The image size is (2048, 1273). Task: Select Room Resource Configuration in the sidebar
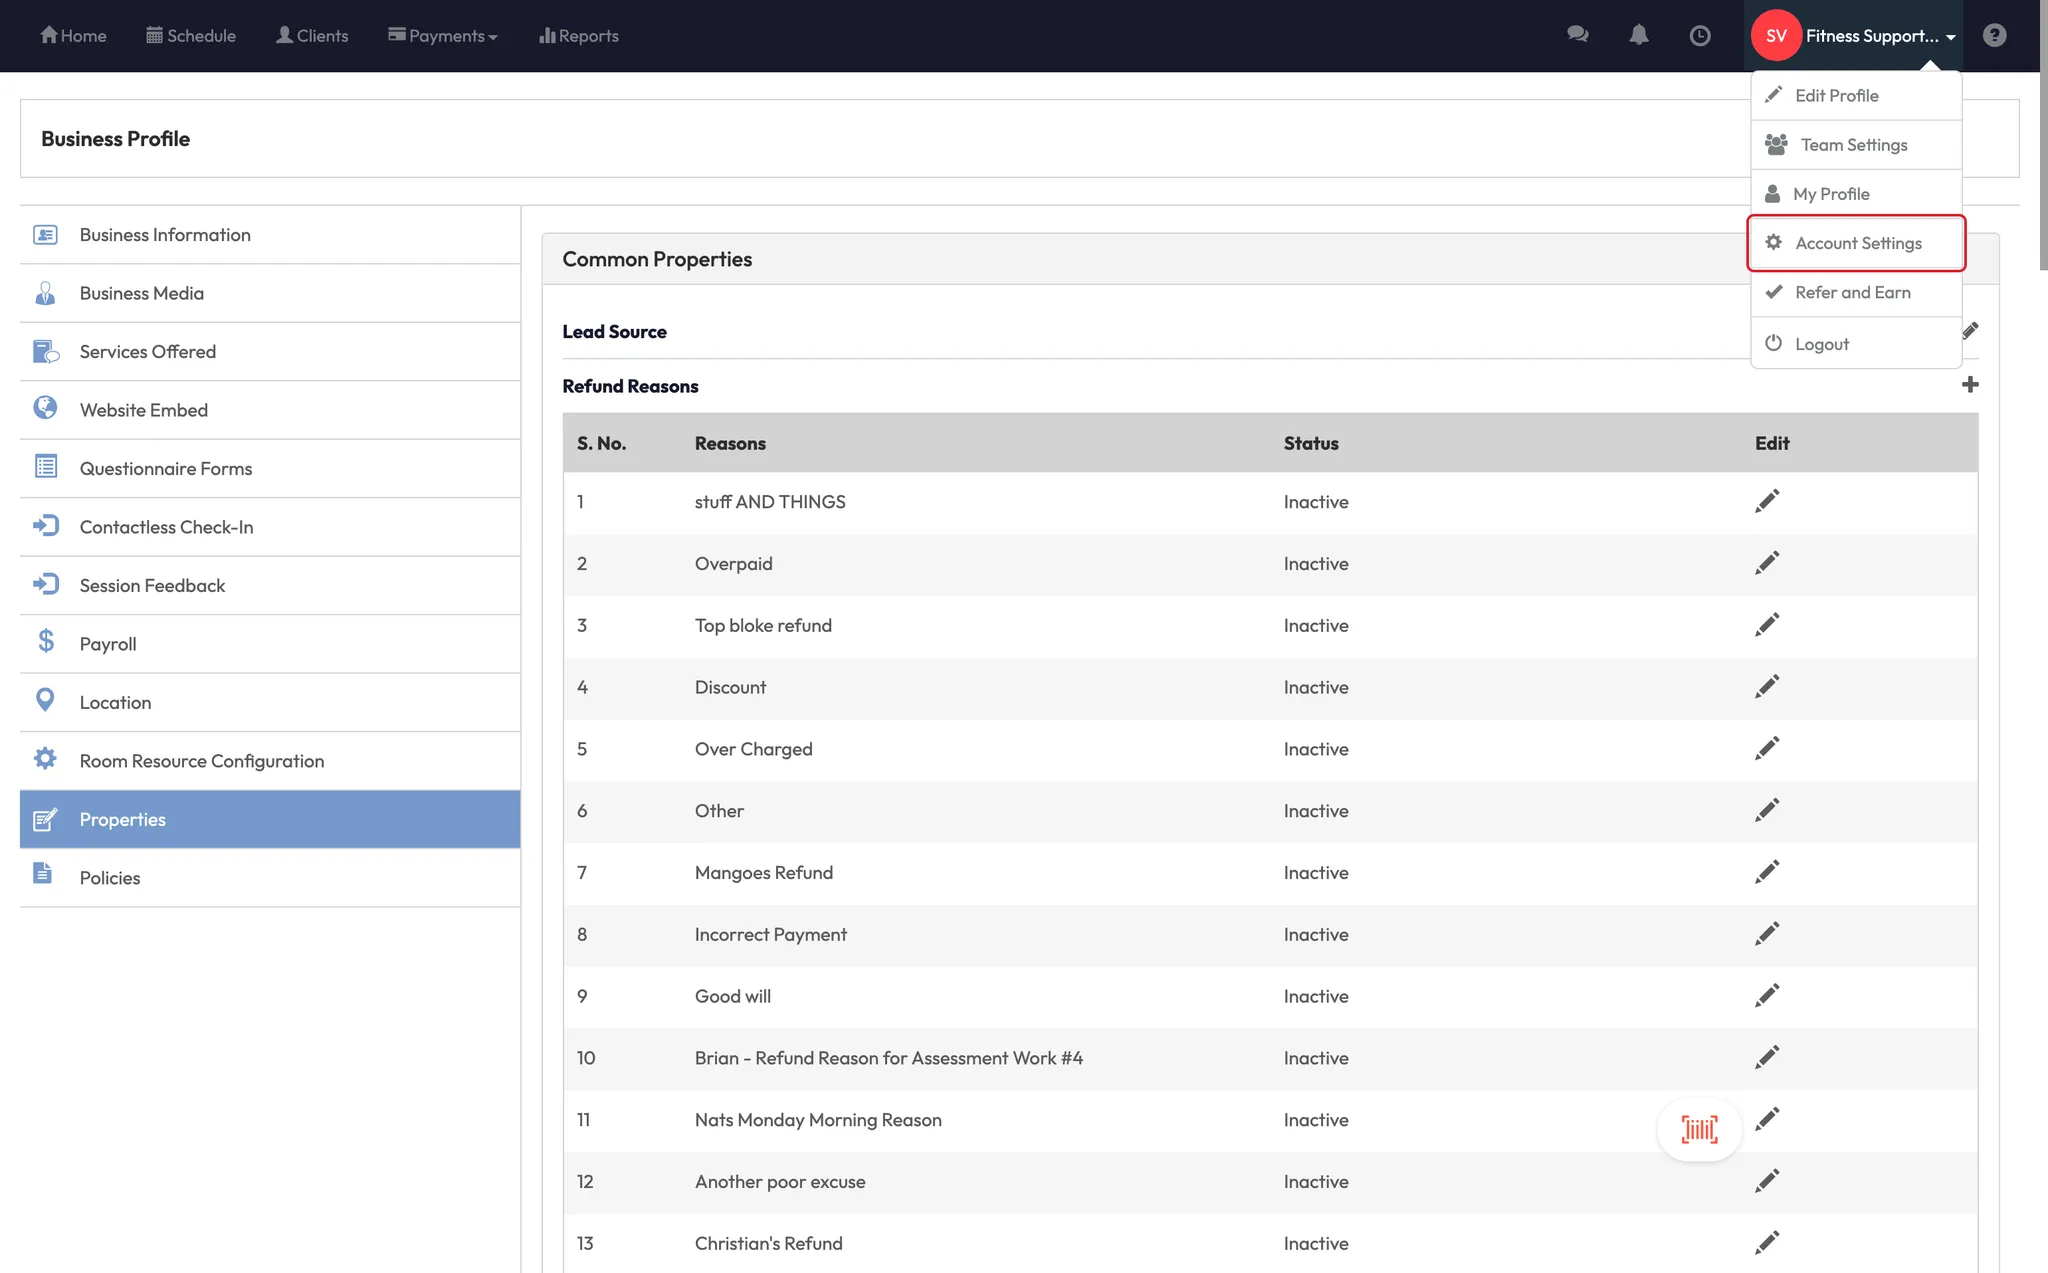(201, 761)
